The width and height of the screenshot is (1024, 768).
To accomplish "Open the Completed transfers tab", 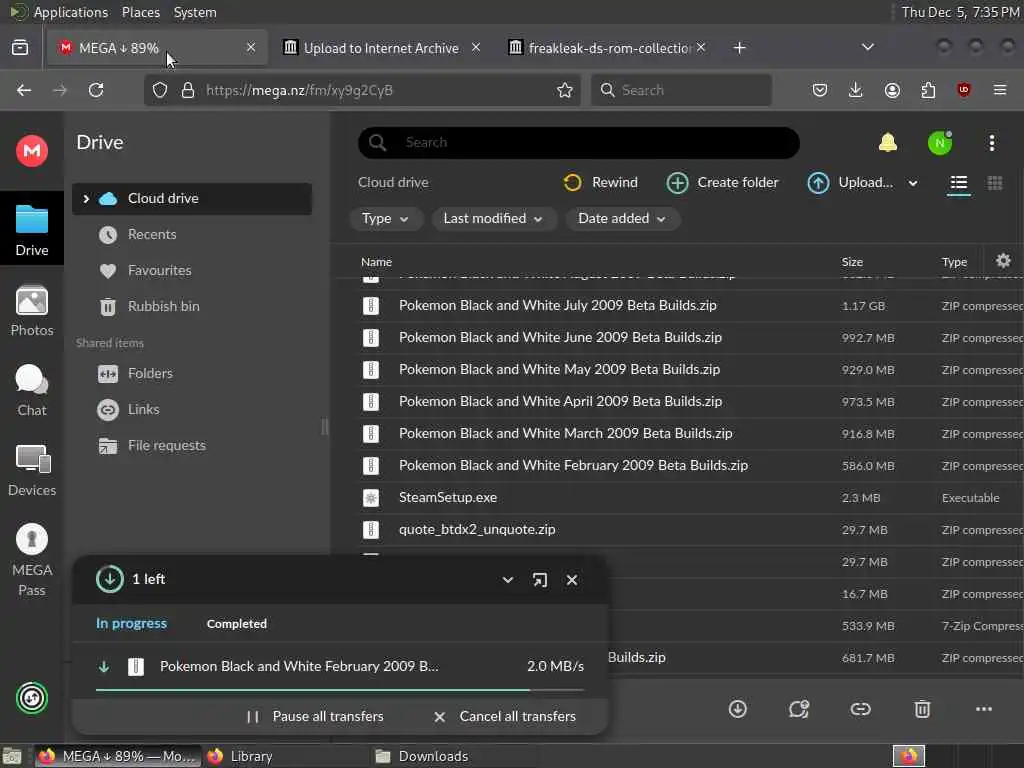I will [x=236, y=624].
